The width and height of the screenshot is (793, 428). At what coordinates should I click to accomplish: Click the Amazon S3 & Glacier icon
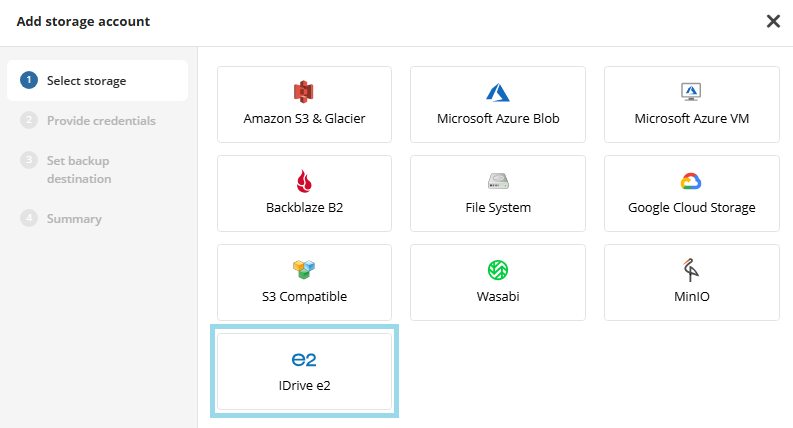click(x=304, y=93)
